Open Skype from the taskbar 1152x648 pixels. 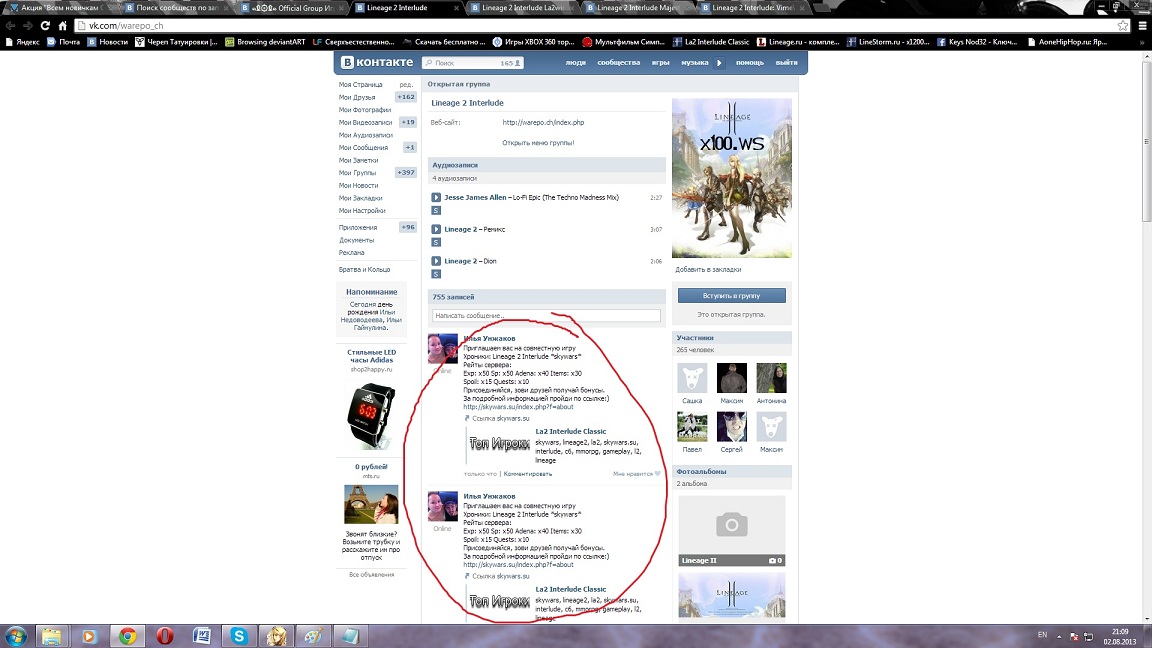[x=240, y=636]
